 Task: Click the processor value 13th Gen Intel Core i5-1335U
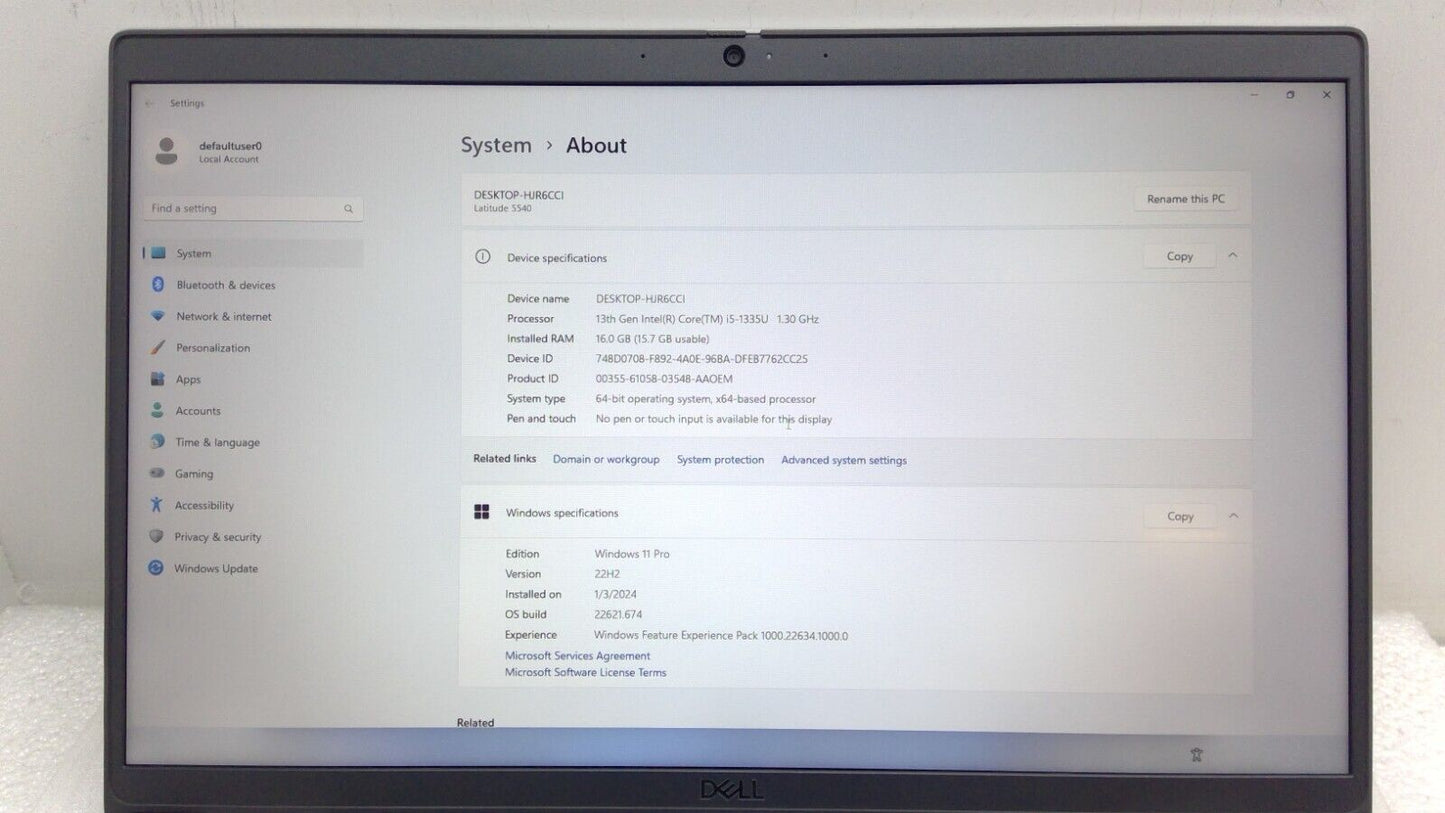(707, 319)
